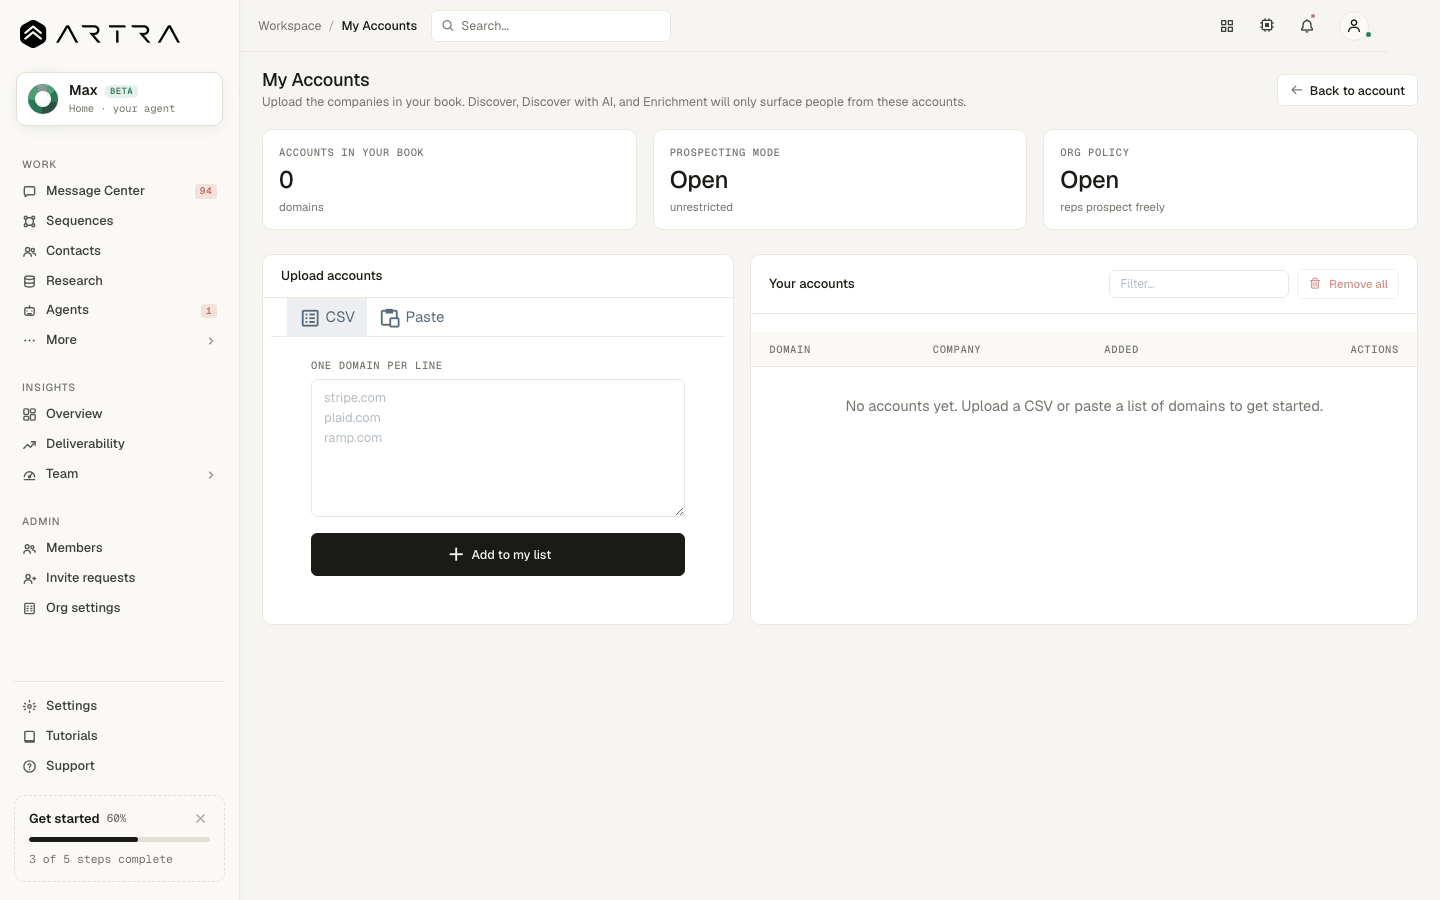Click the Get started progress bar
1440x900 pixels.
pos(119,839)
